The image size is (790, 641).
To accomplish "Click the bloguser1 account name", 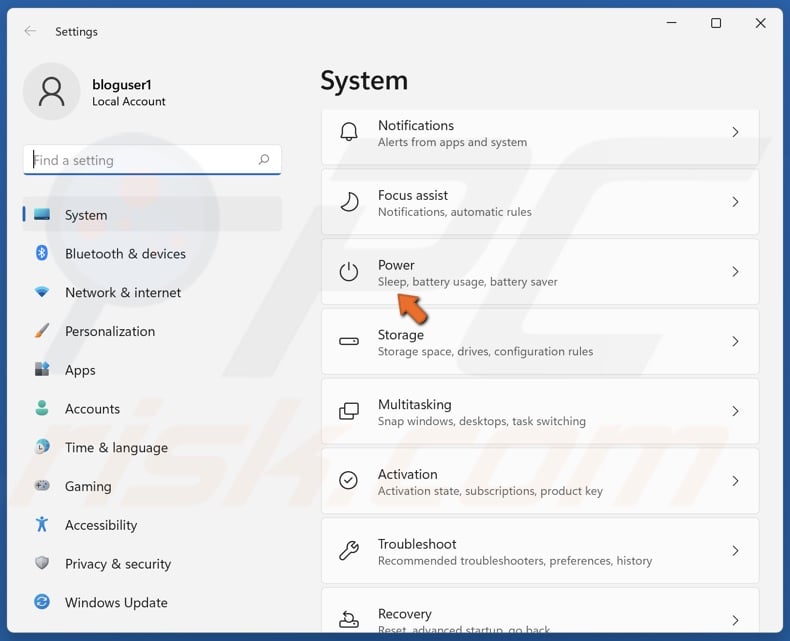I will pyautogui.click(x=122, y=85).
